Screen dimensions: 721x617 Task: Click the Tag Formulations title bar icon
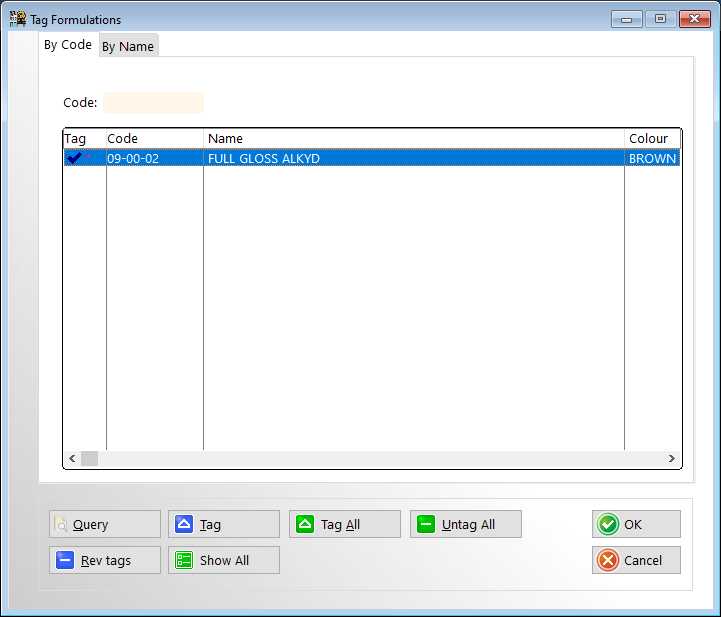pyautogui.click(x=17, y=19)
